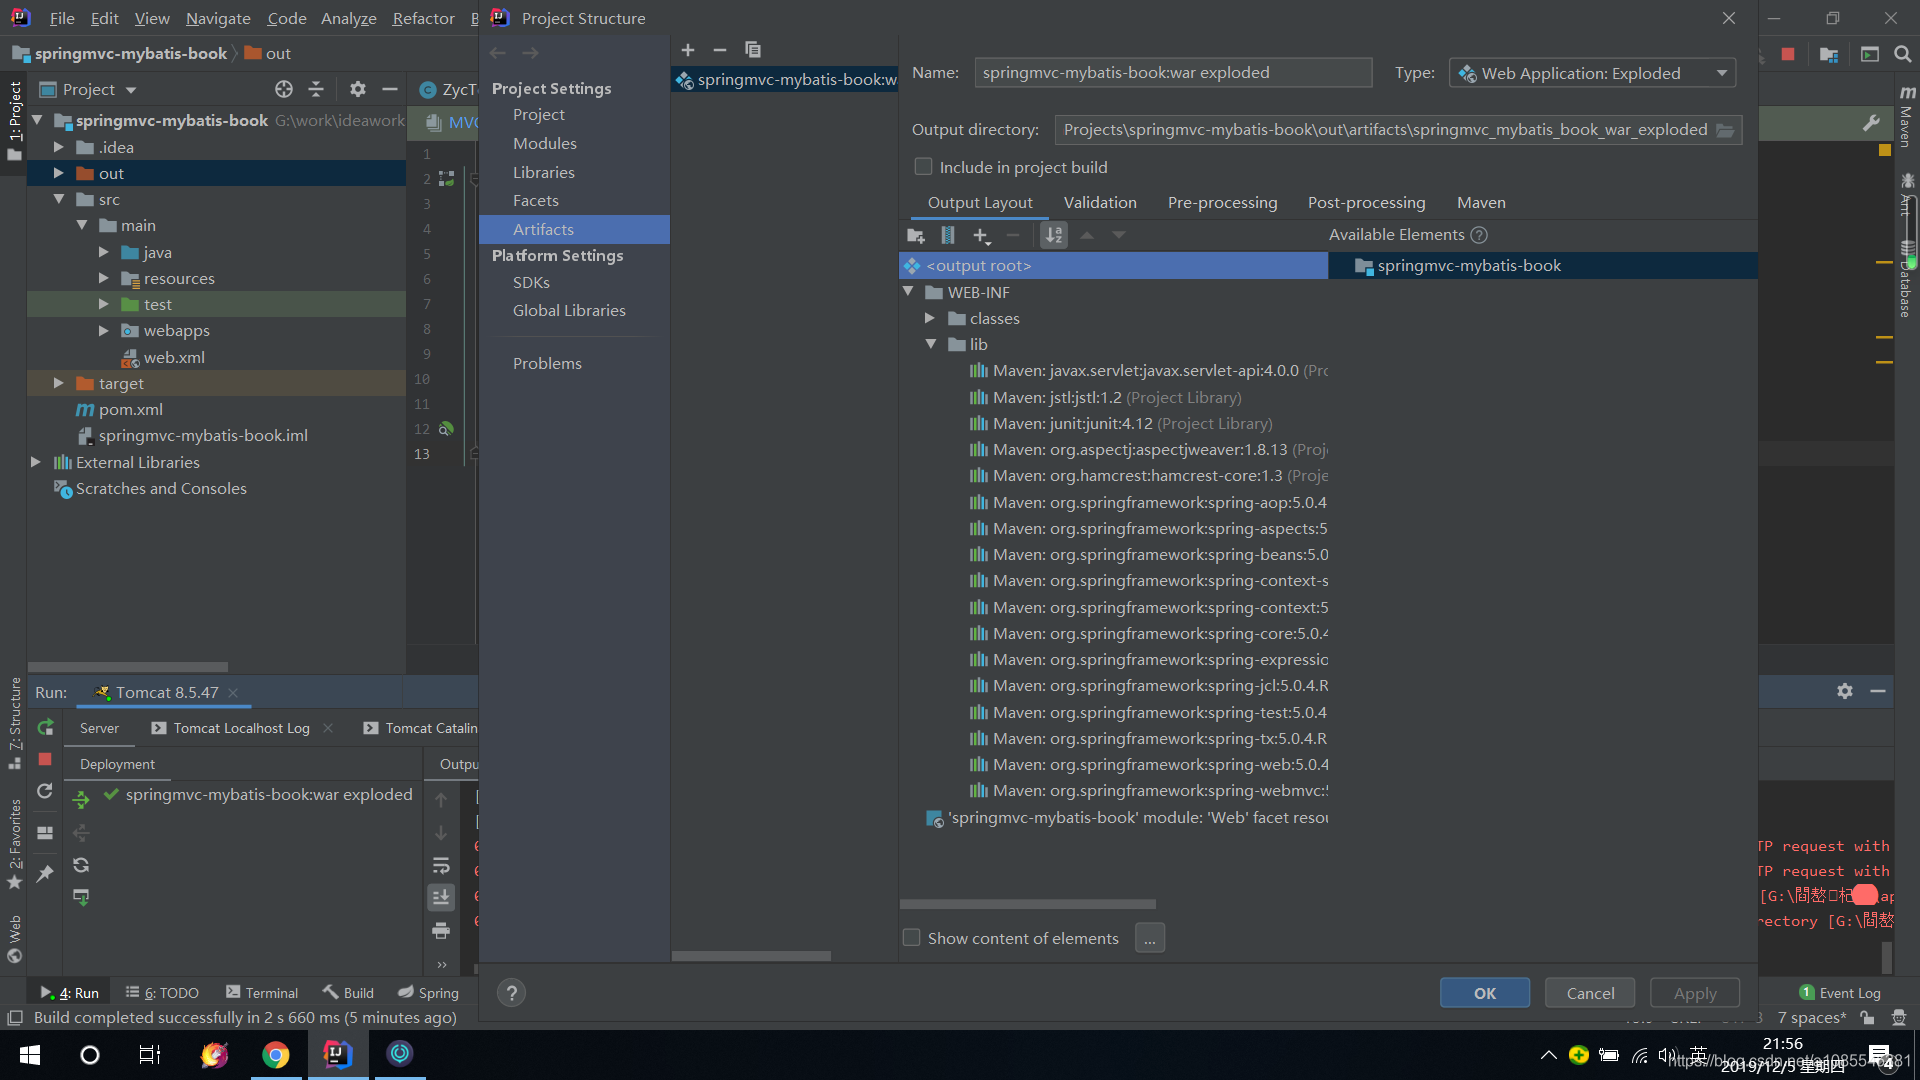Remove the selected artifact with the minus icon
The width and height of the screenshot is (1920, 1080).
click(x=720, y=50)
